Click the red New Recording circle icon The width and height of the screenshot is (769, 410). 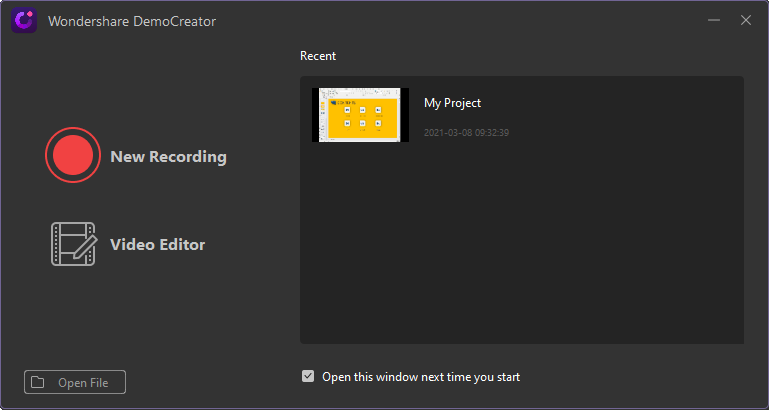pyautogui.click(x=73, y=155)
